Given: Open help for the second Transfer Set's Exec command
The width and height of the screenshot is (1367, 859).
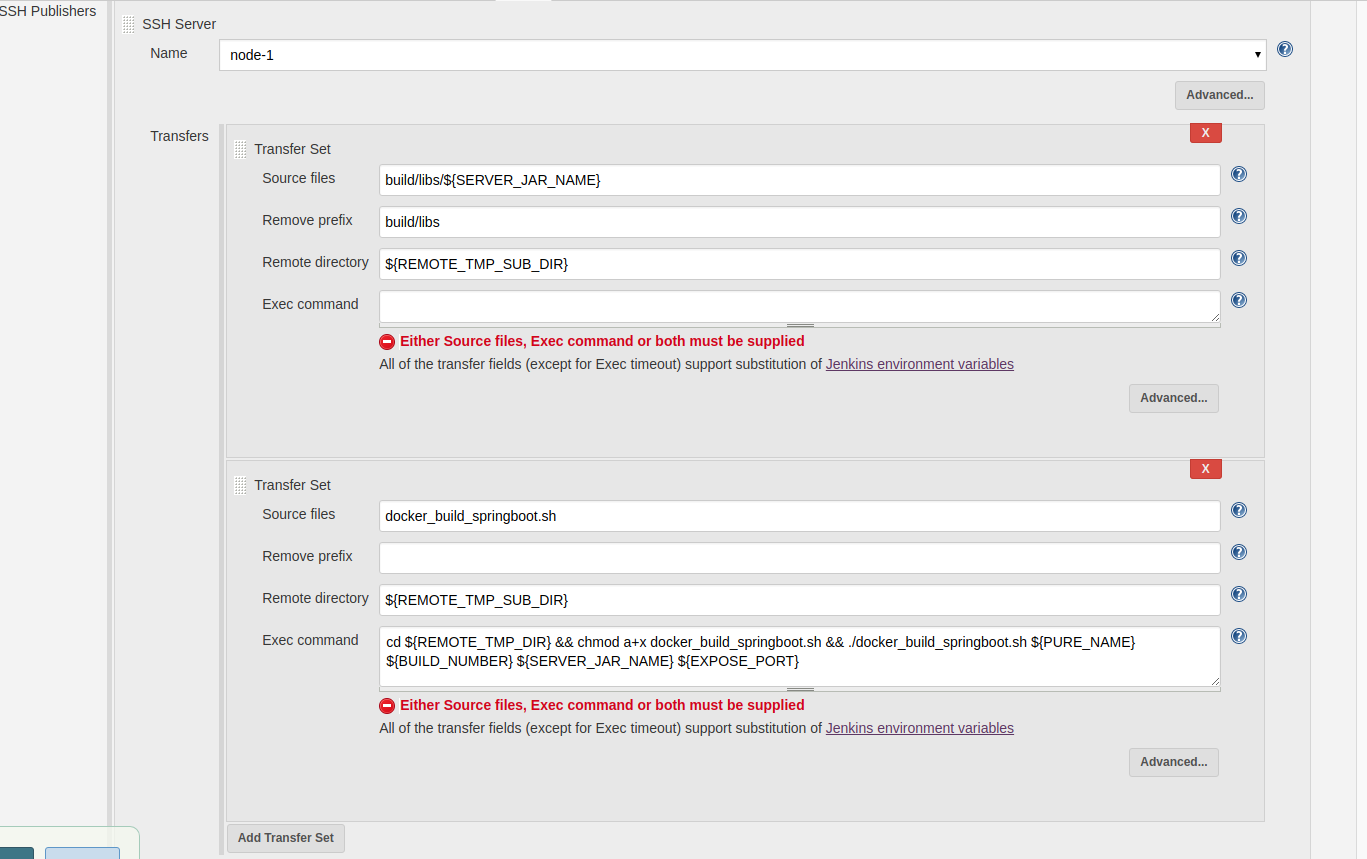Looking at the screenshot, I should click(1238, 636).
